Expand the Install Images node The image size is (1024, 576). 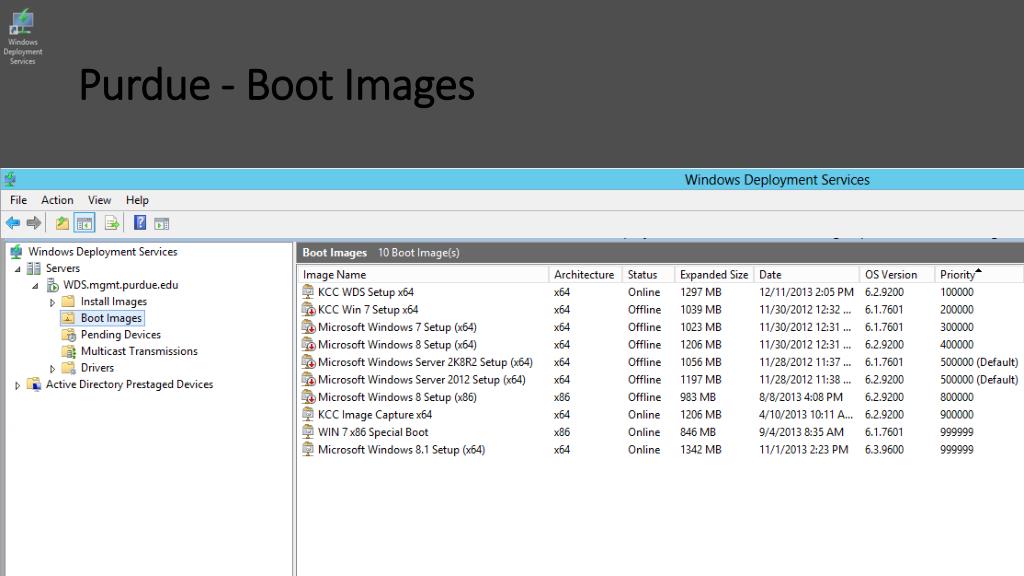tap(52, 302)
